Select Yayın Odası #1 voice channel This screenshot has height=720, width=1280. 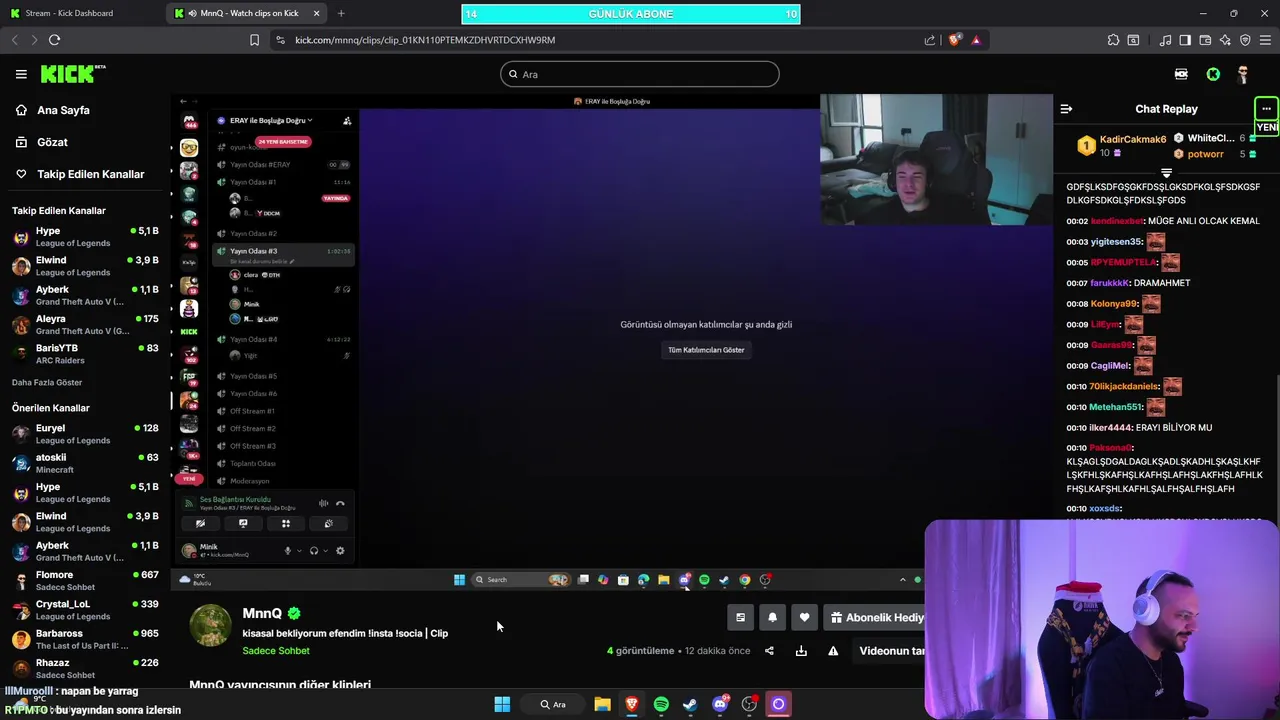(x=285, y=182)
